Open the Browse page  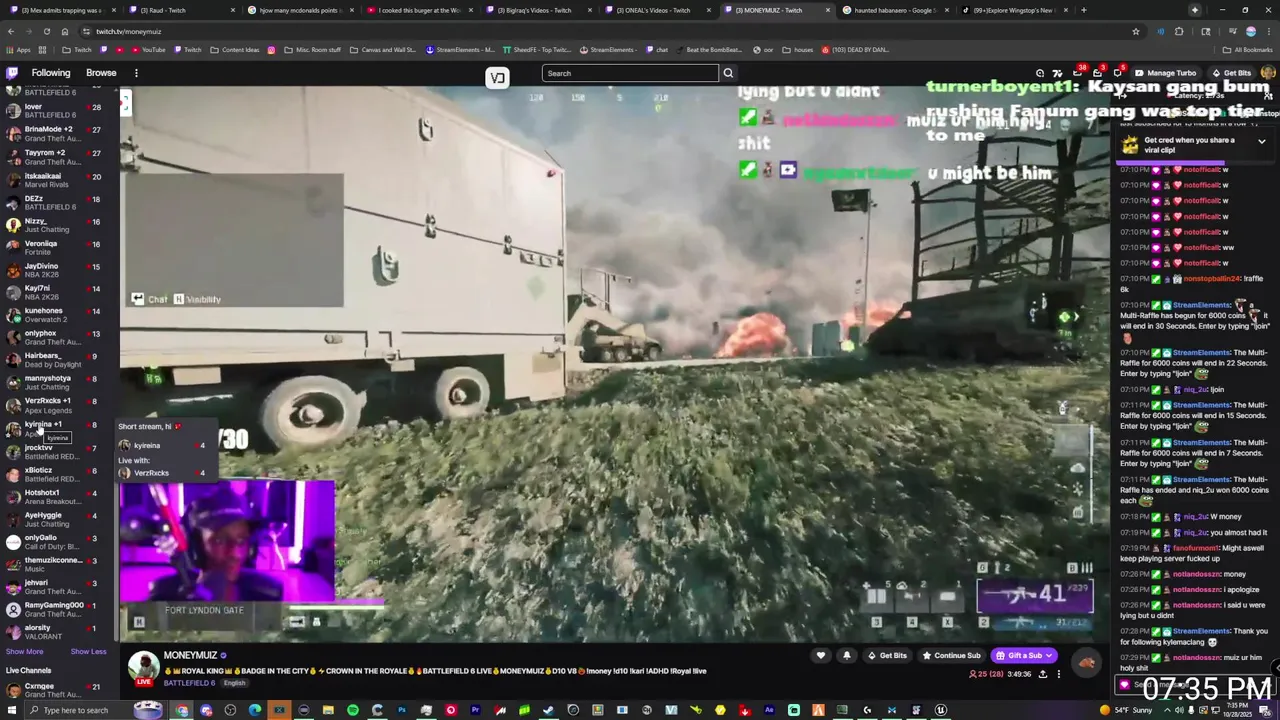pyautogui.click(x=101, y=73)
